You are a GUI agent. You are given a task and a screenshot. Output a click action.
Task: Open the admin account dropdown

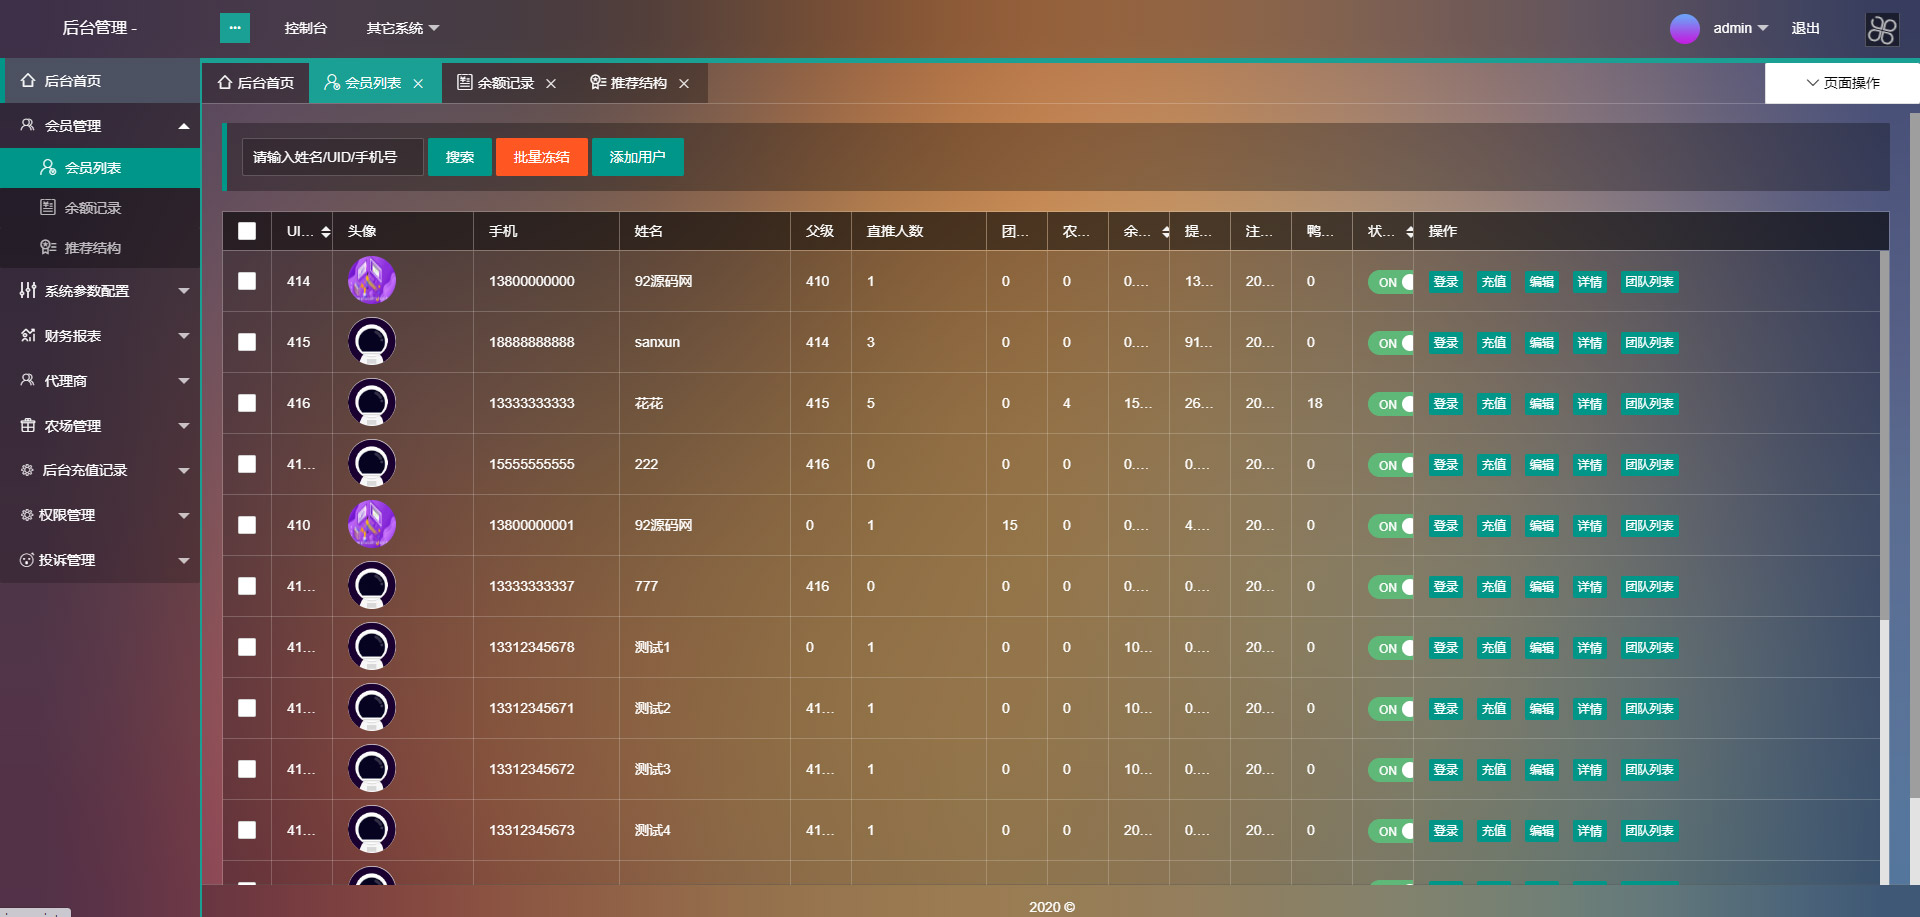1740,28
